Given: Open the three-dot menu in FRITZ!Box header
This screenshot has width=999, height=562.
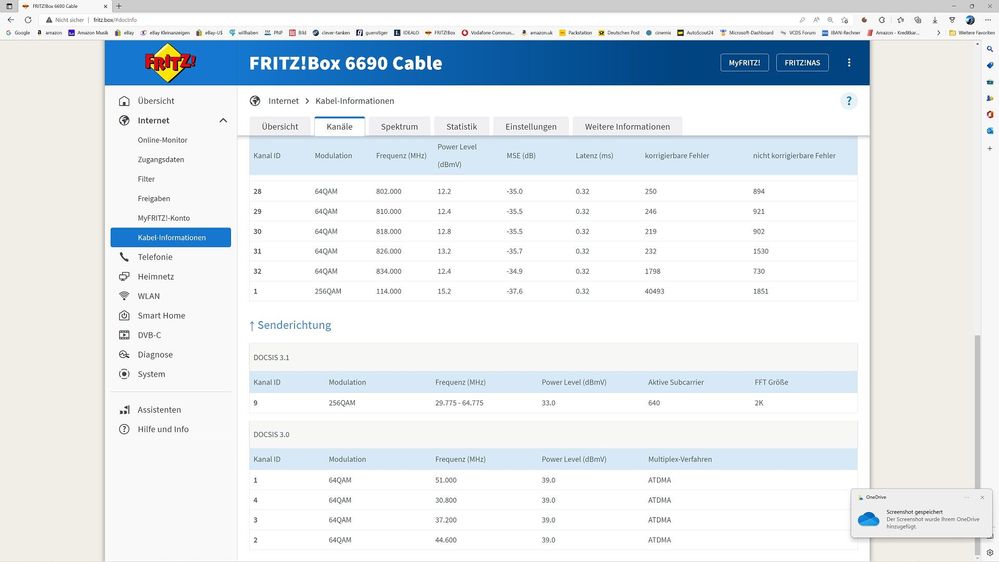Looking at the screenshot, I should tap(849, 62).
